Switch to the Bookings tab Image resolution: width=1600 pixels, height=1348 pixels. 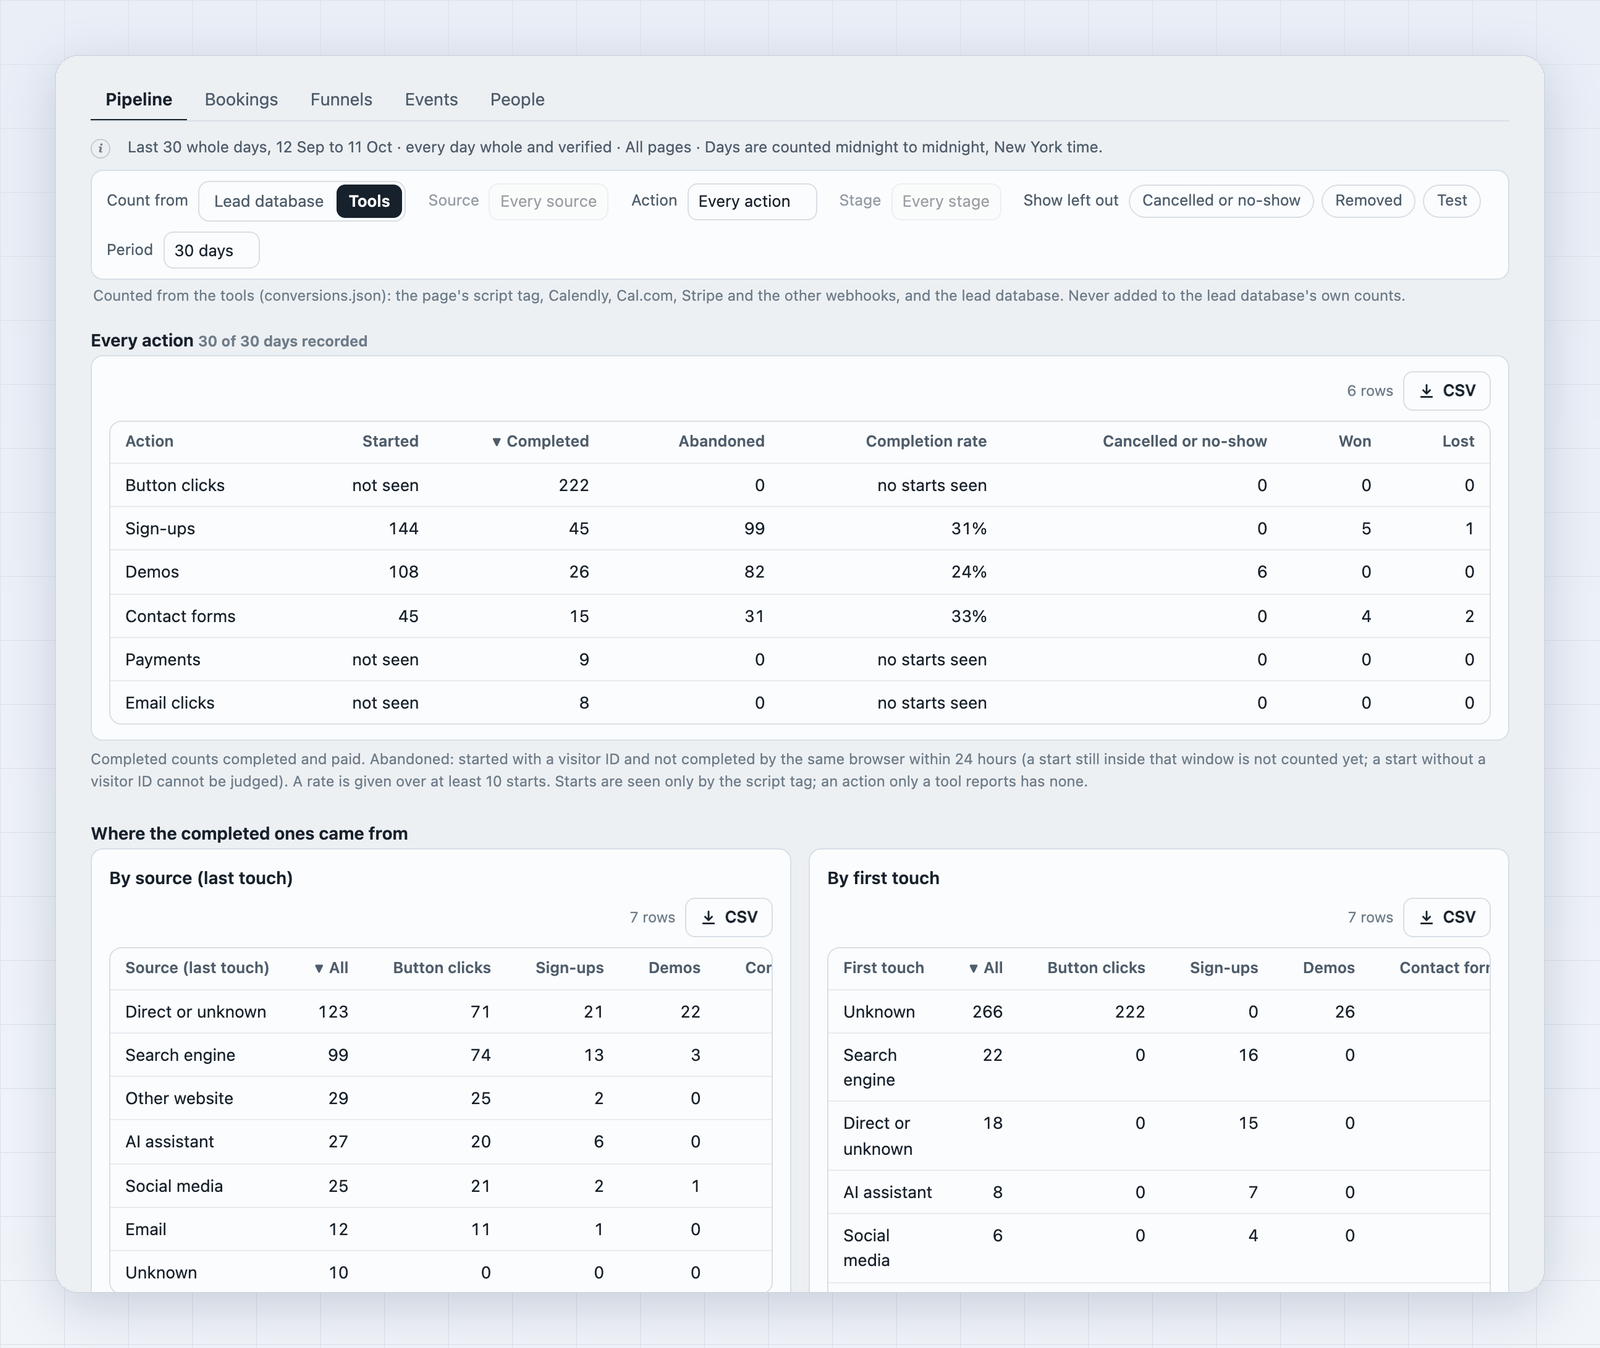point(241,99)
